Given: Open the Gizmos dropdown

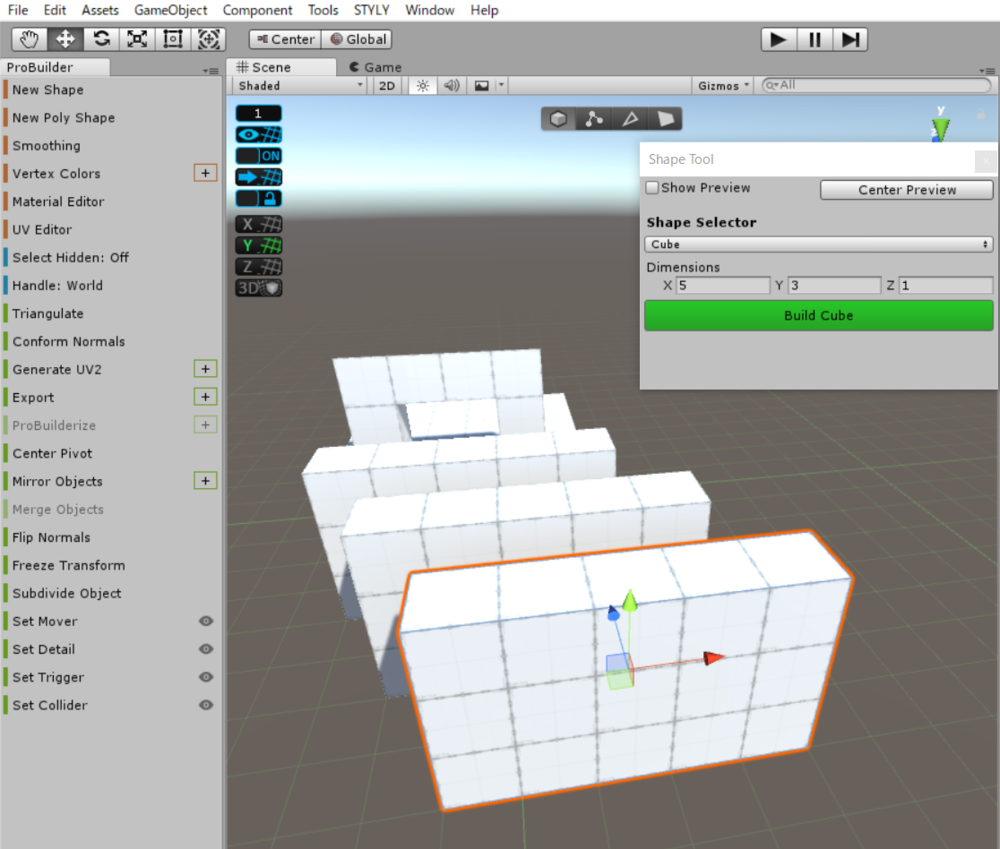Looking at the screenshot, I should (722, 85).
